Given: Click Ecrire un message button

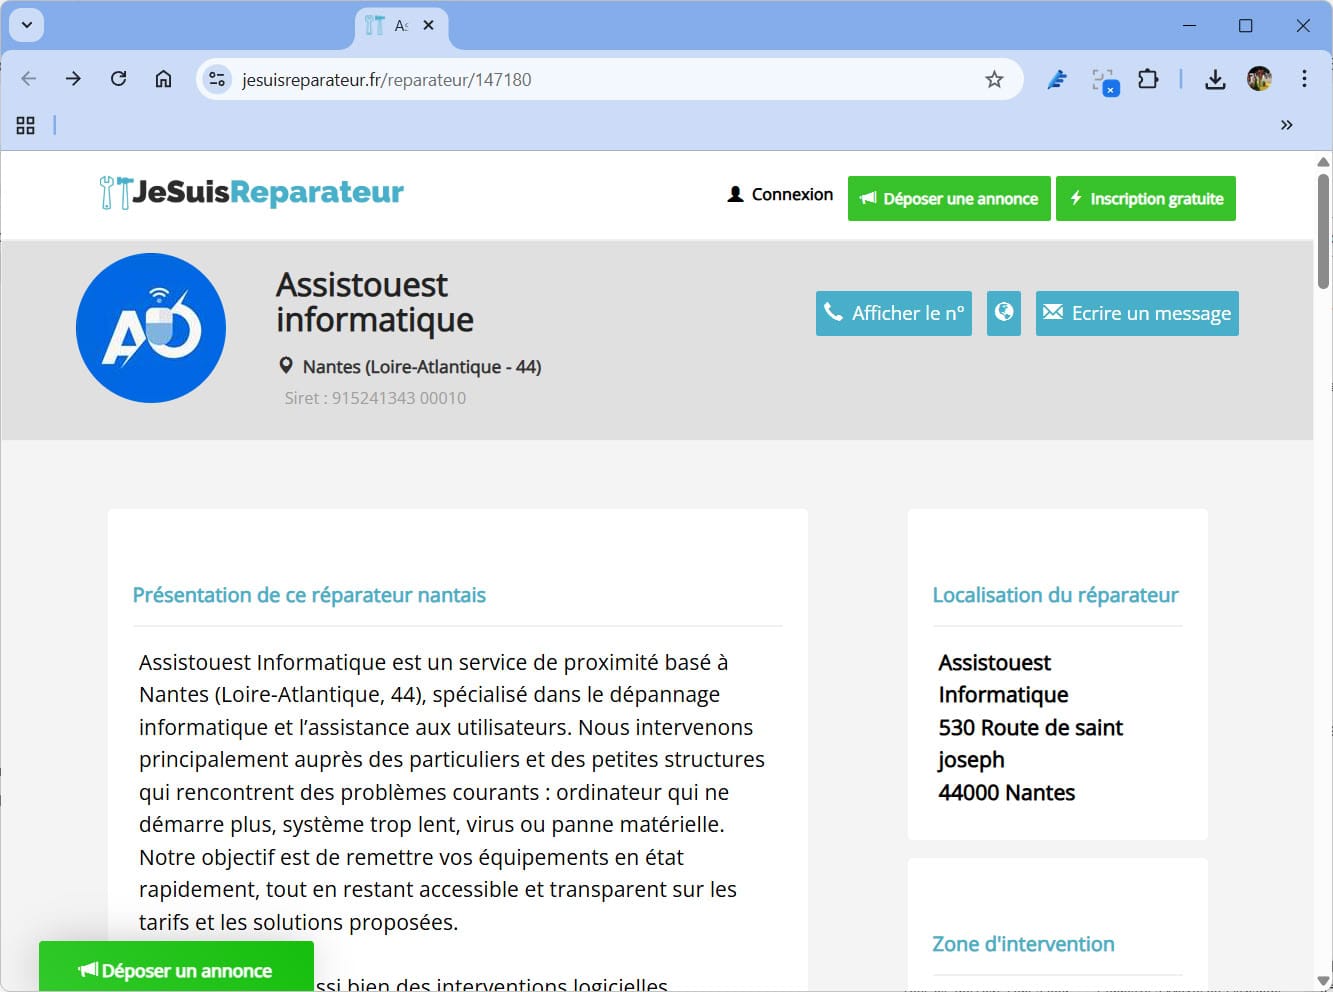Looking at the screenshot, I should pyautogui.click(x=1137, y=313).
